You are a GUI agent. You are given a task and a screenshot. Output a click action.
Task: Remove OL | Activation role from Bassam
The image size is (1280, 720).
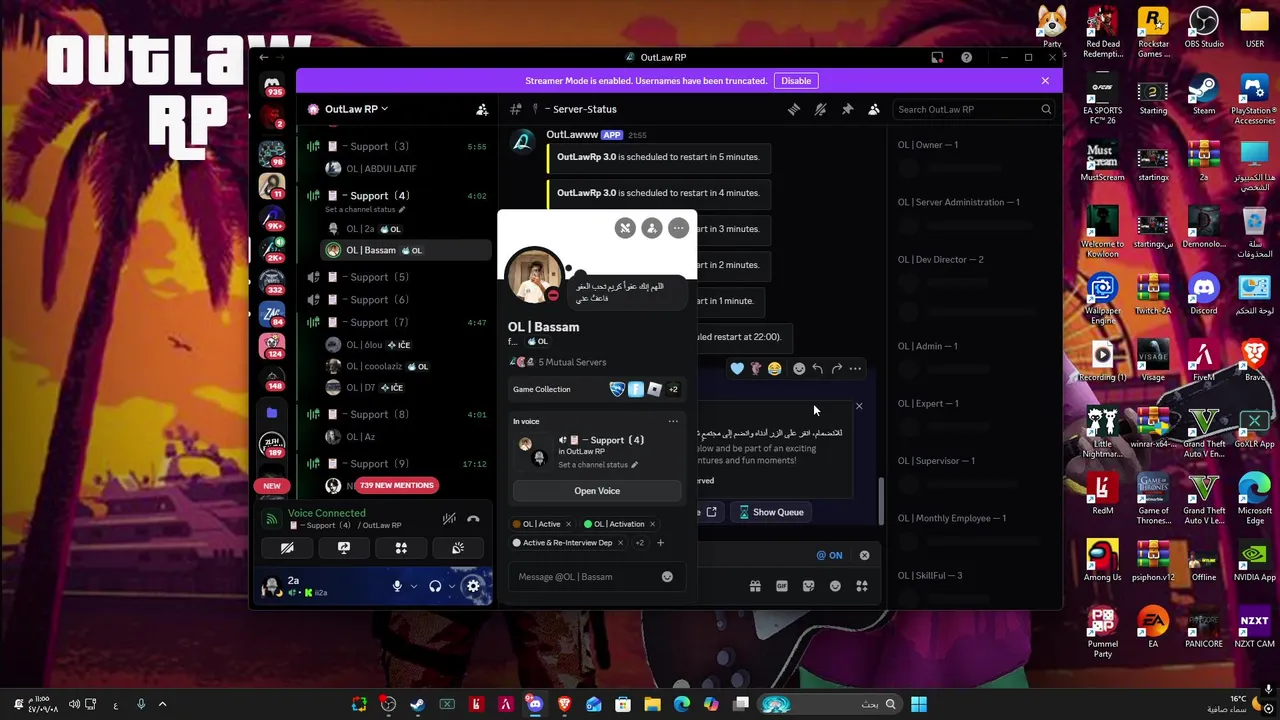coord(652,524)
